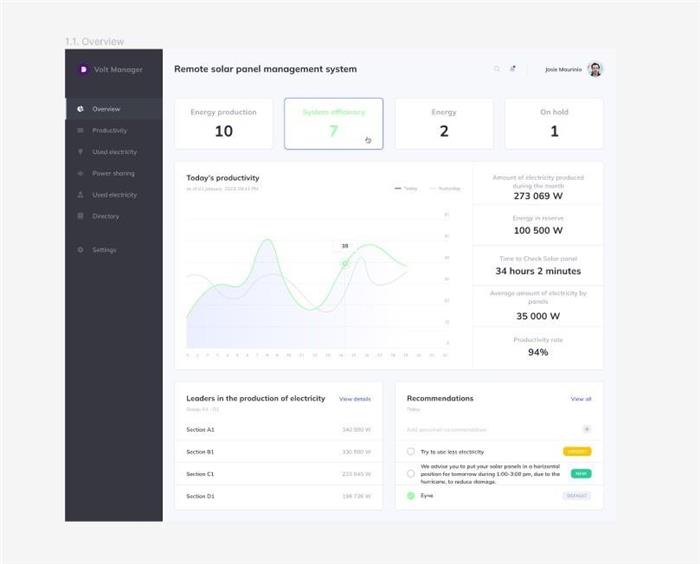Uncheck the green Eyve recommendation checkbox
This screenshot has width=700, height=564.
pyautogui.click(x=411, y=495)
